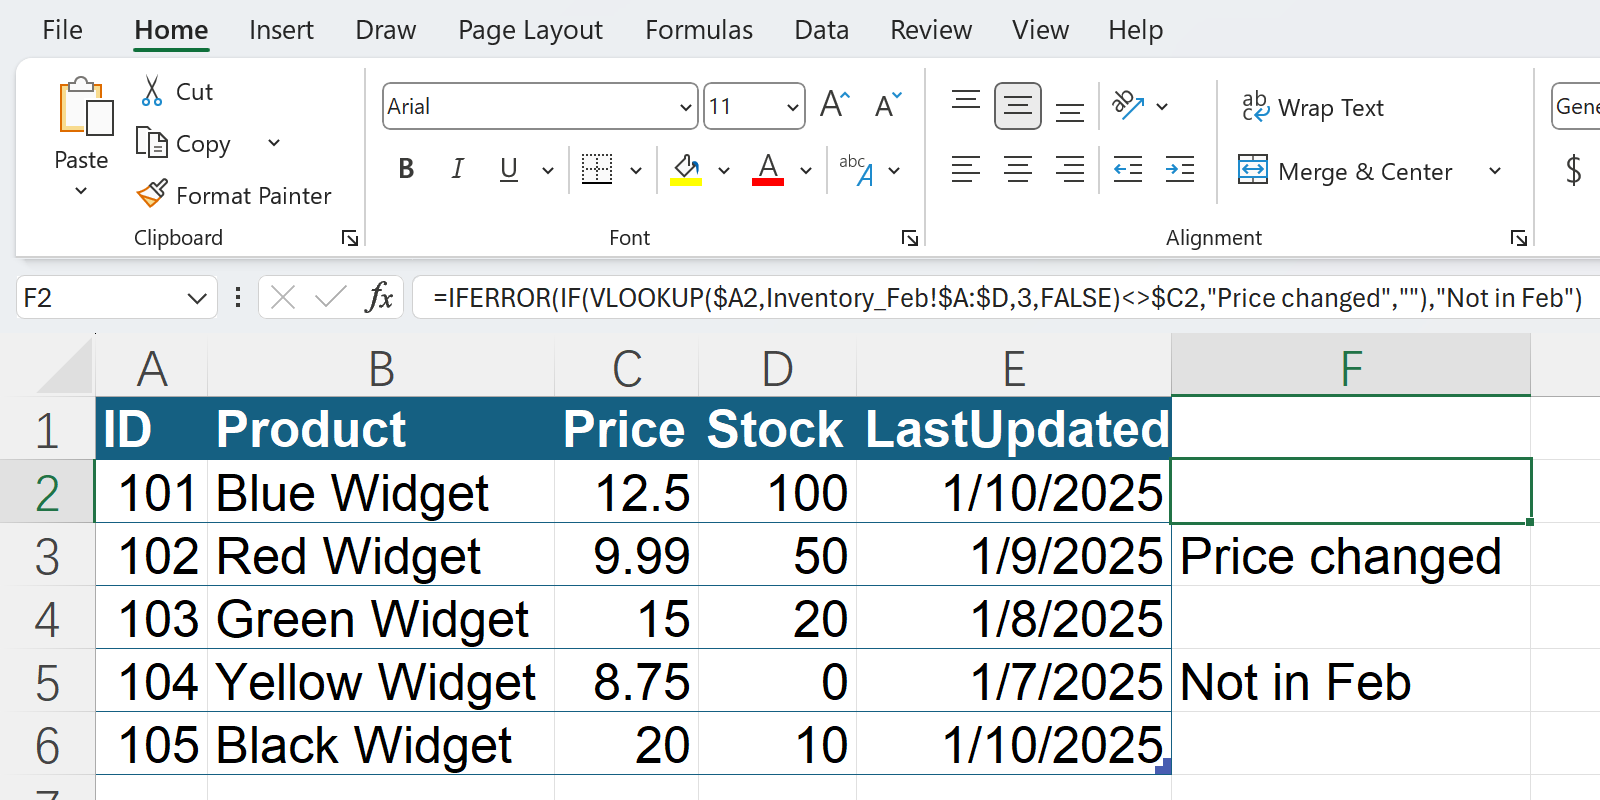Open the Merge & Center dropdown arrow
1600x800 pixels.
tap(1495, 171)
